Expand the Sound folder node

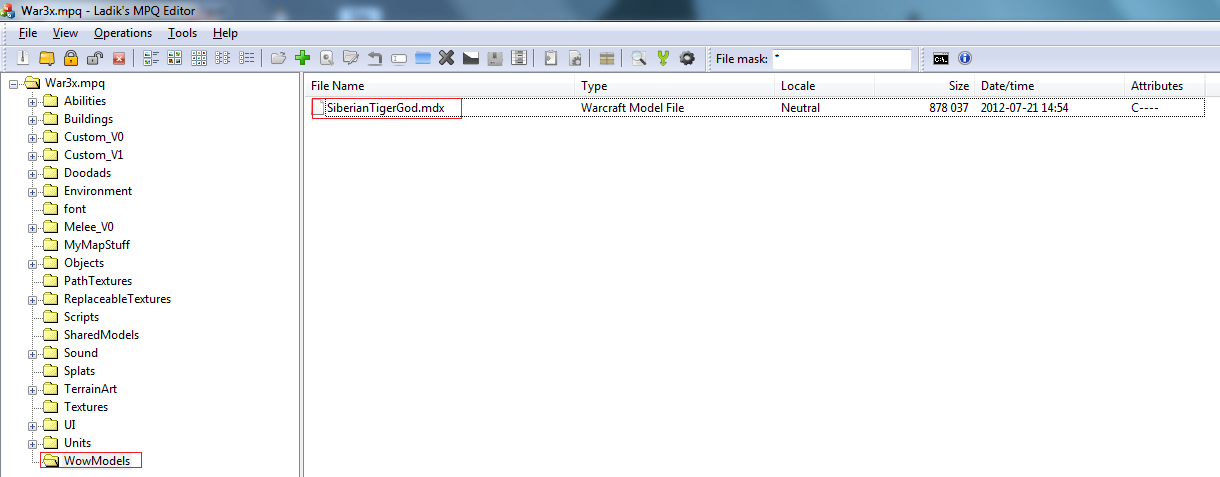click(x=32, y=353)
